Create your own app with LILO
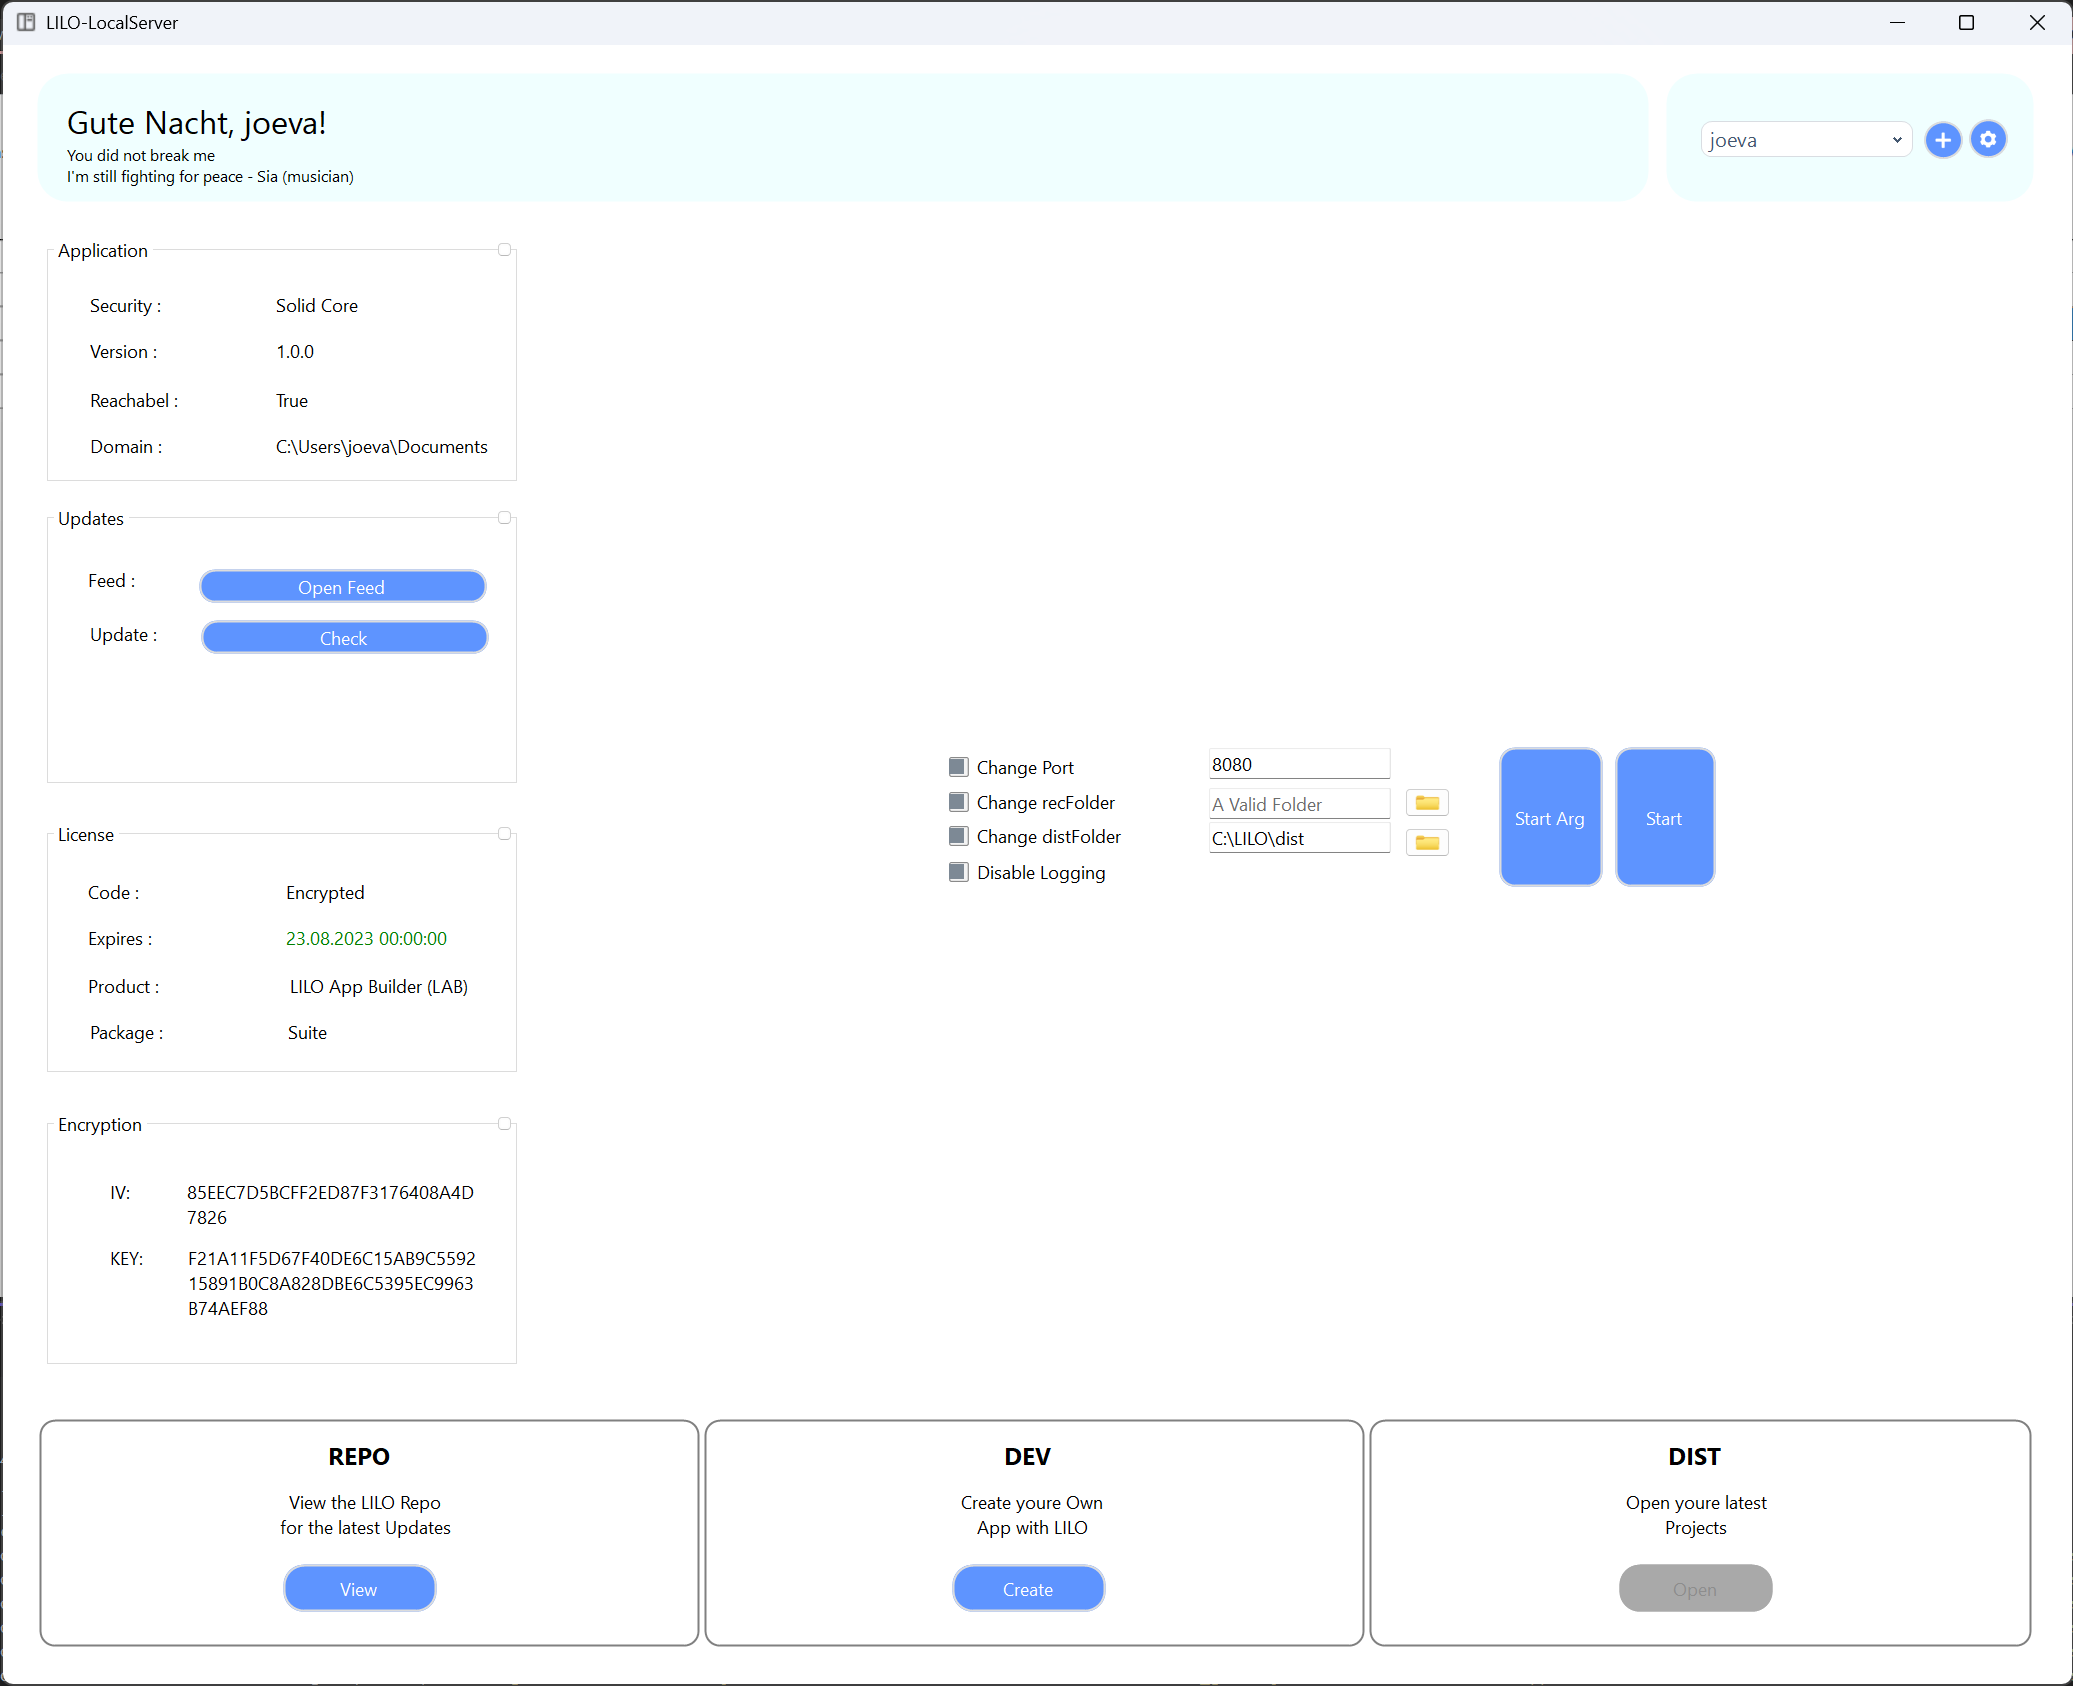 point(1028,1588)
